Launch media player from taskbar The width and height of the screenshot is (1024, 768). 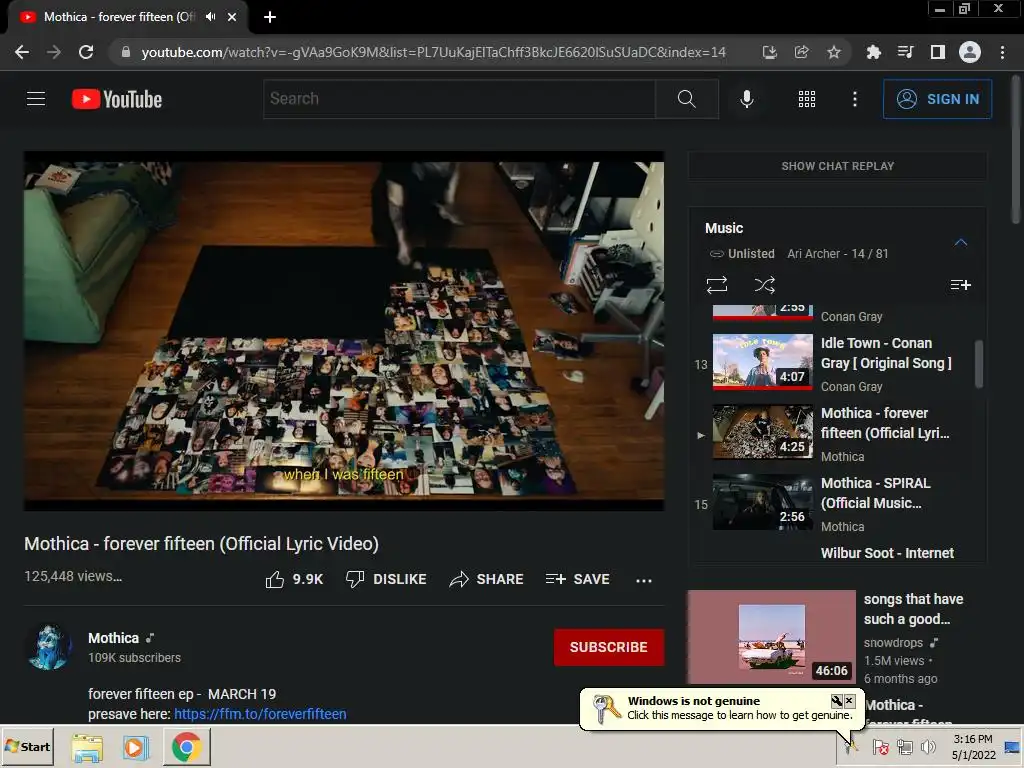136,748
